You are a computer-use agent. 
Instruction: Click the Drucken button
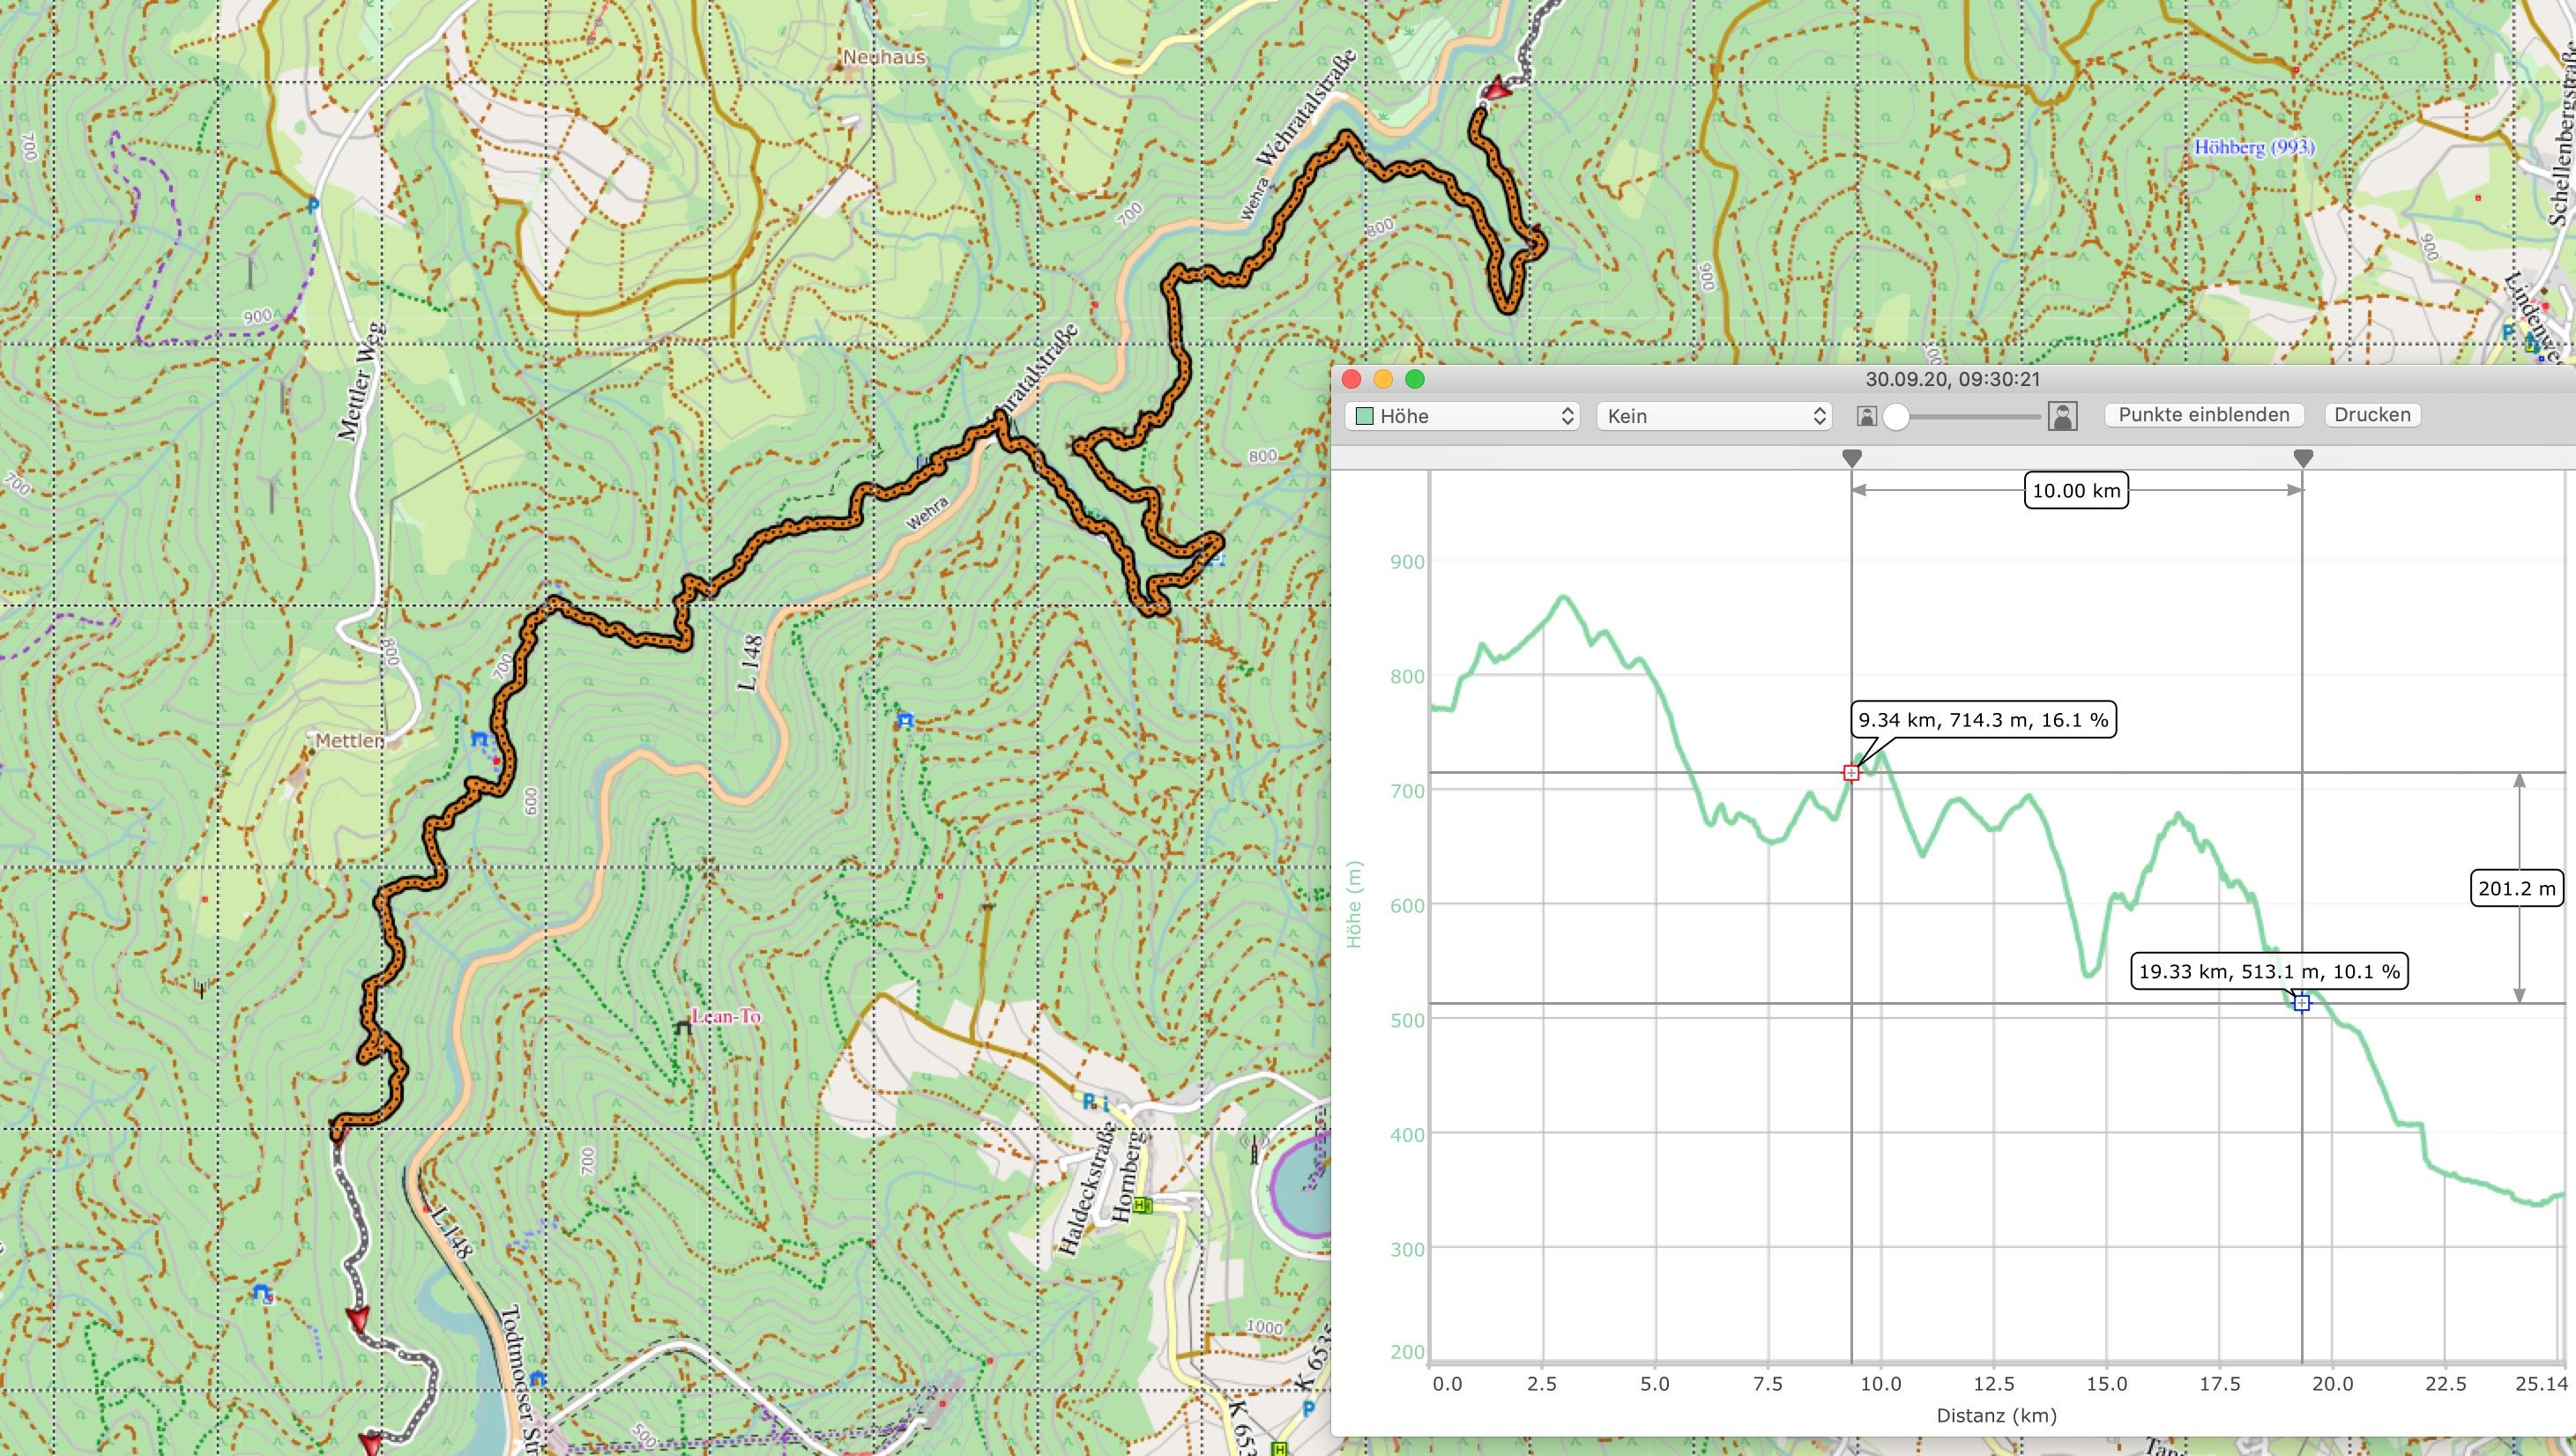(2372, 415)
